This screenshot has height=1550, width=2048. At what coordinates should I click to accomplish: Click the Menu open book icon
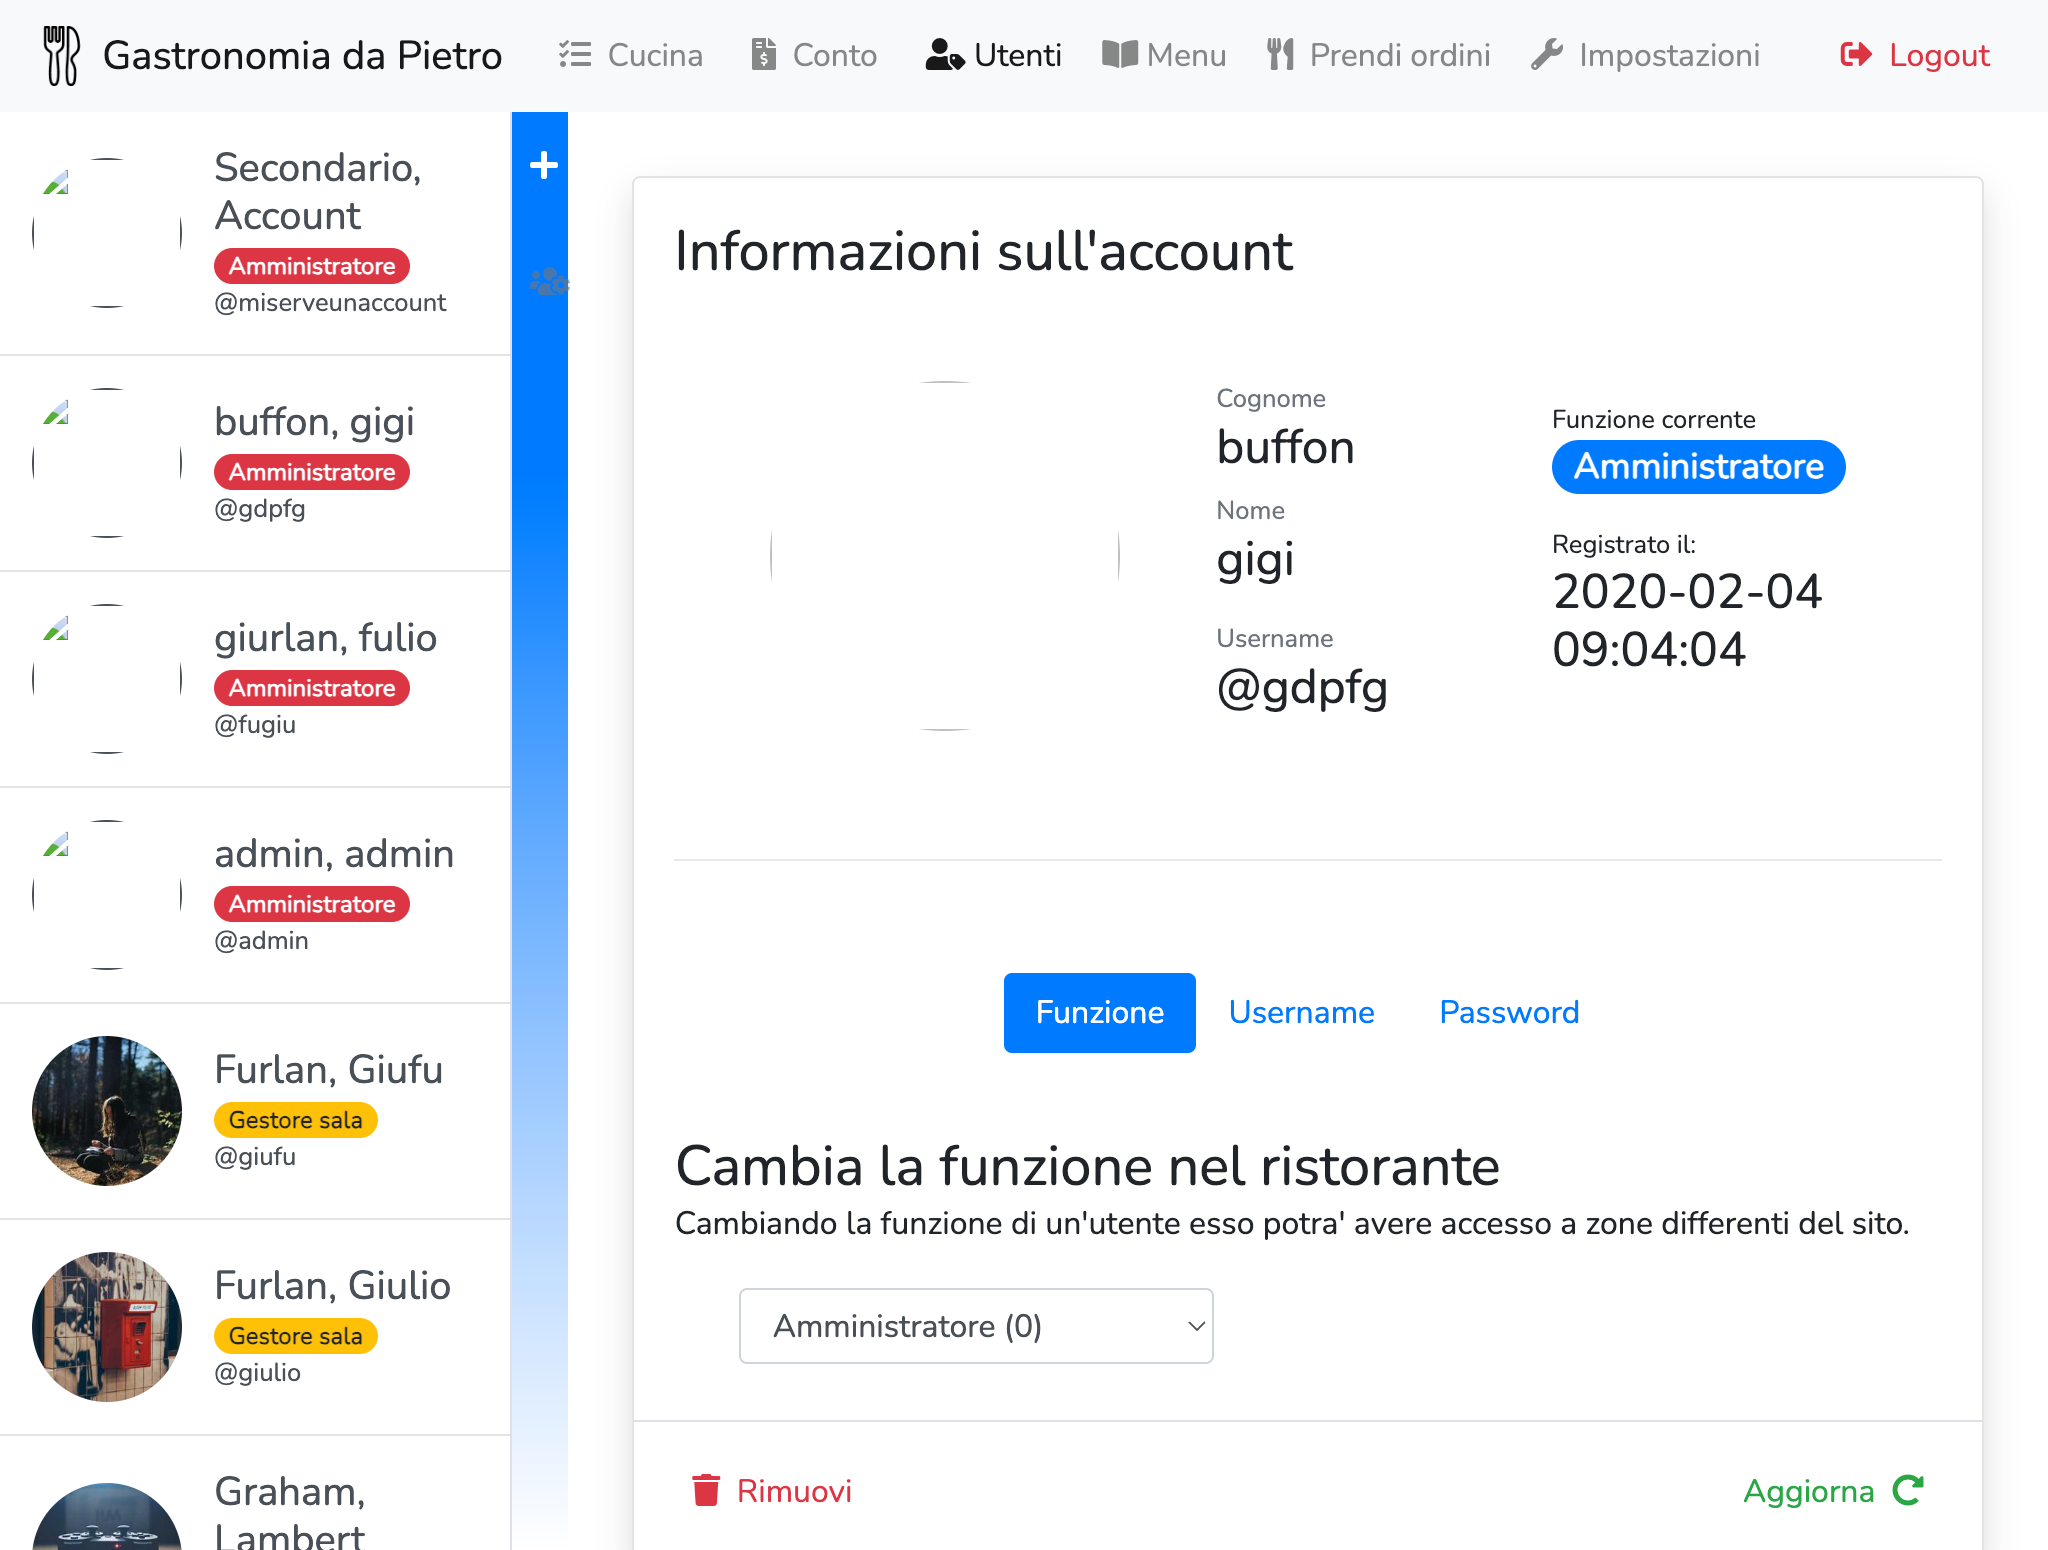(x=1119, y=54)
